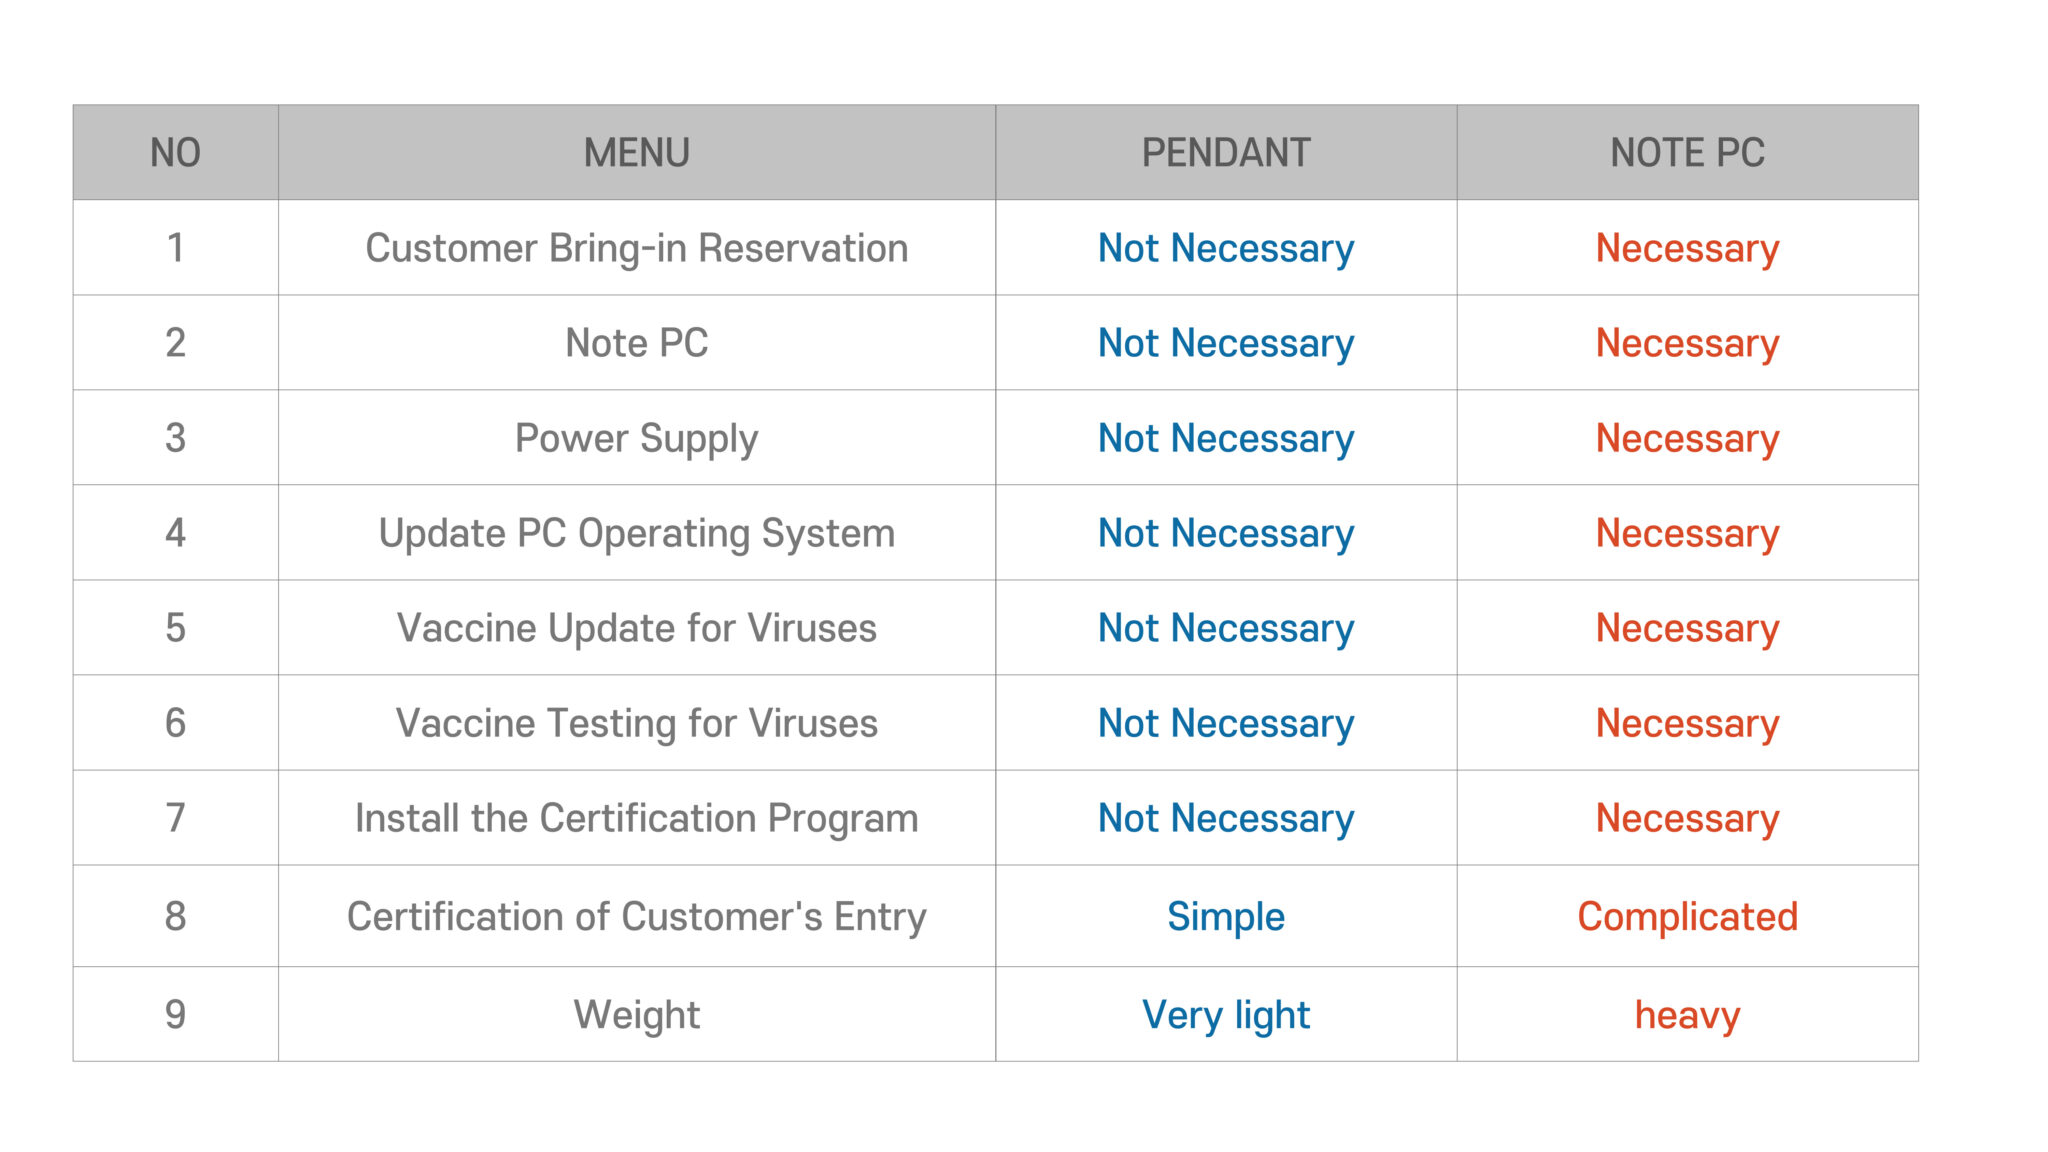Image resolution: width=2048 pixels, height=1152 pixels.
Task: Select Install the Certification Program cell
Action: [x=637, y=818]
